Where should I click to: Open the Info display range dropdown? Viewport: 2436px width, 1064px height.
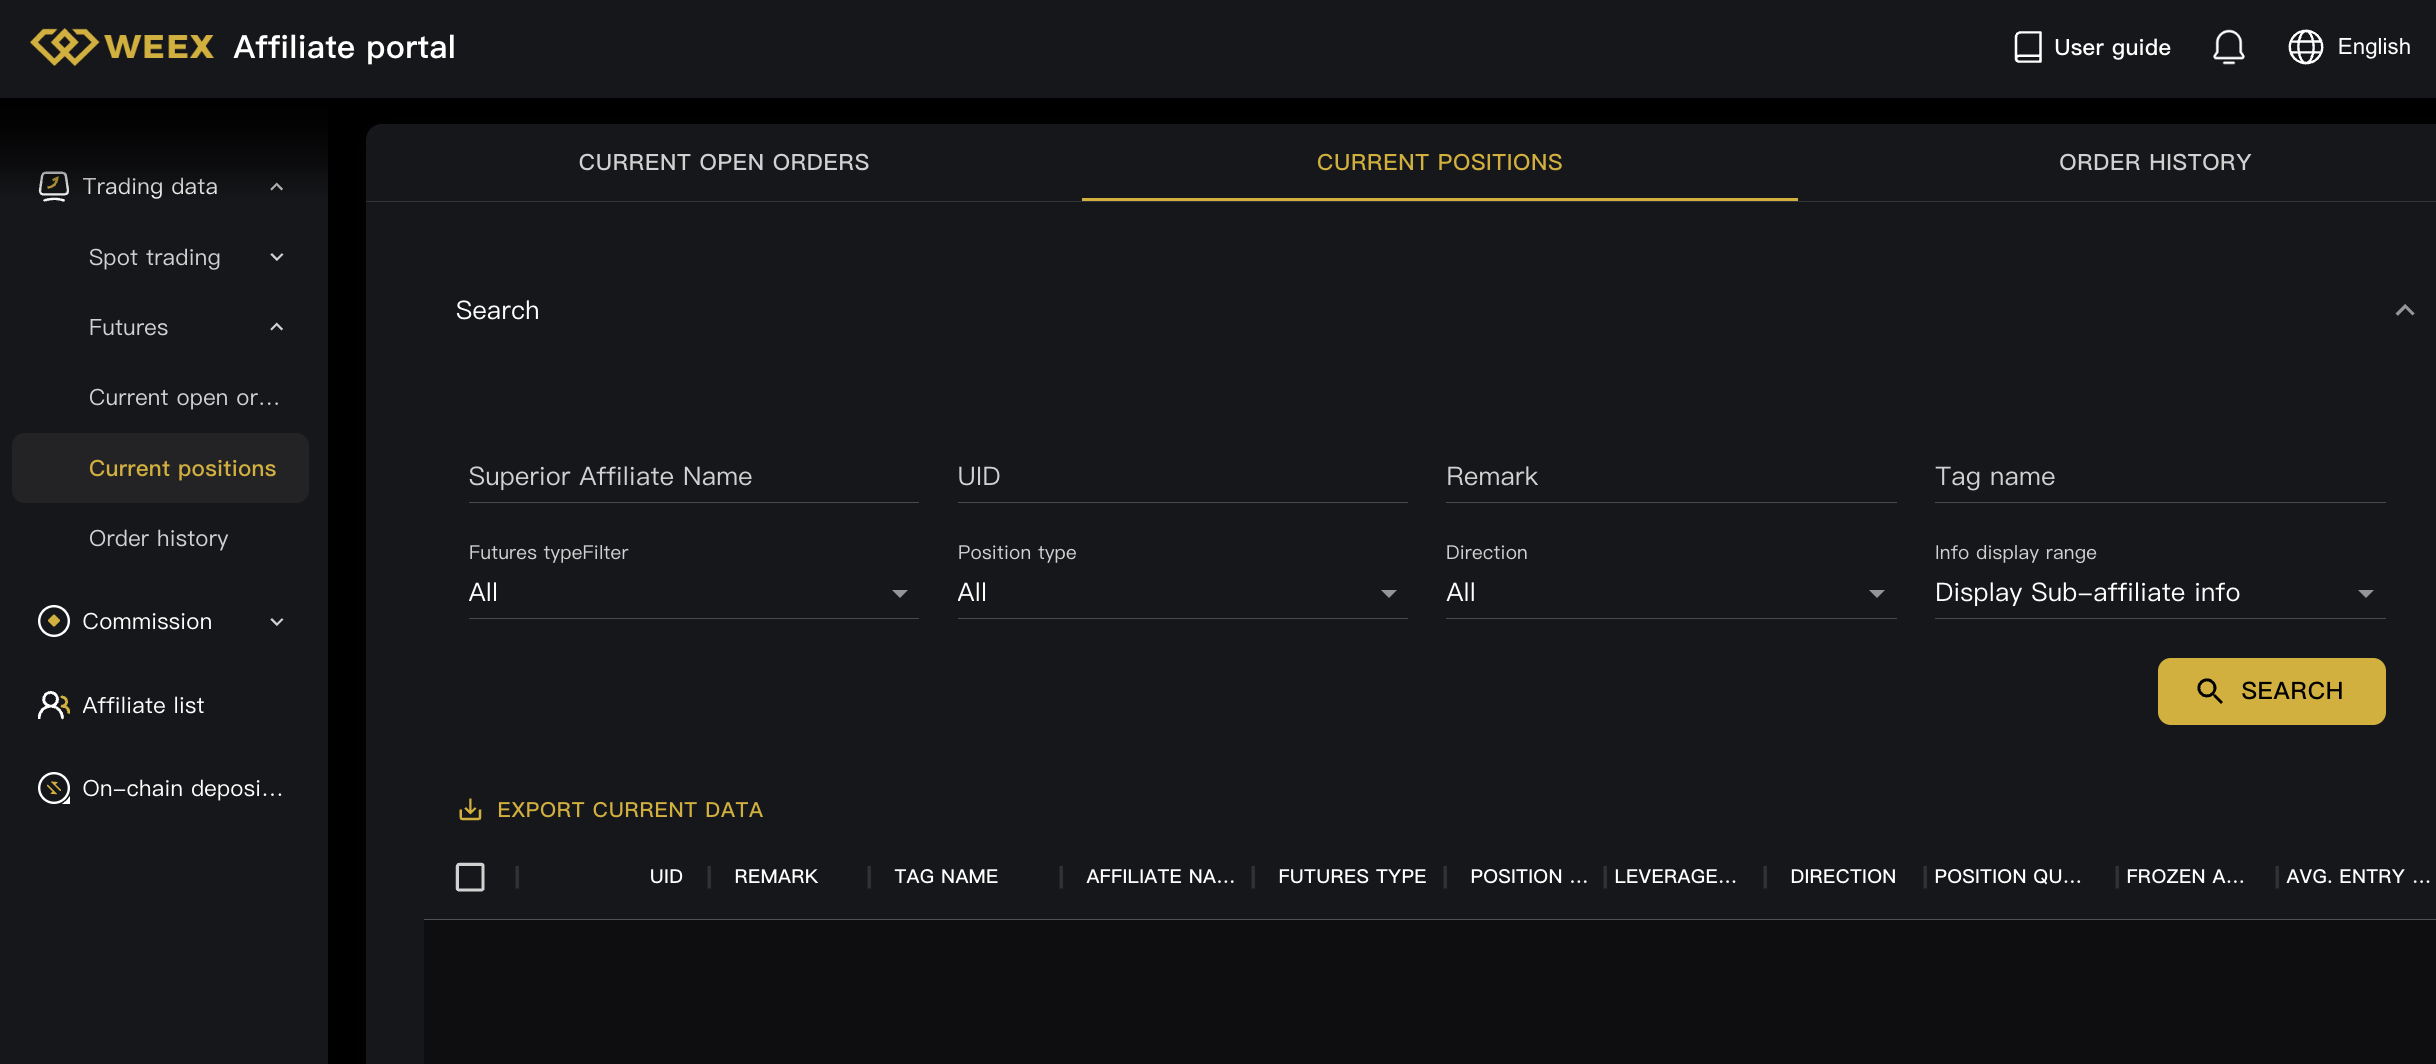point(2159,593)
